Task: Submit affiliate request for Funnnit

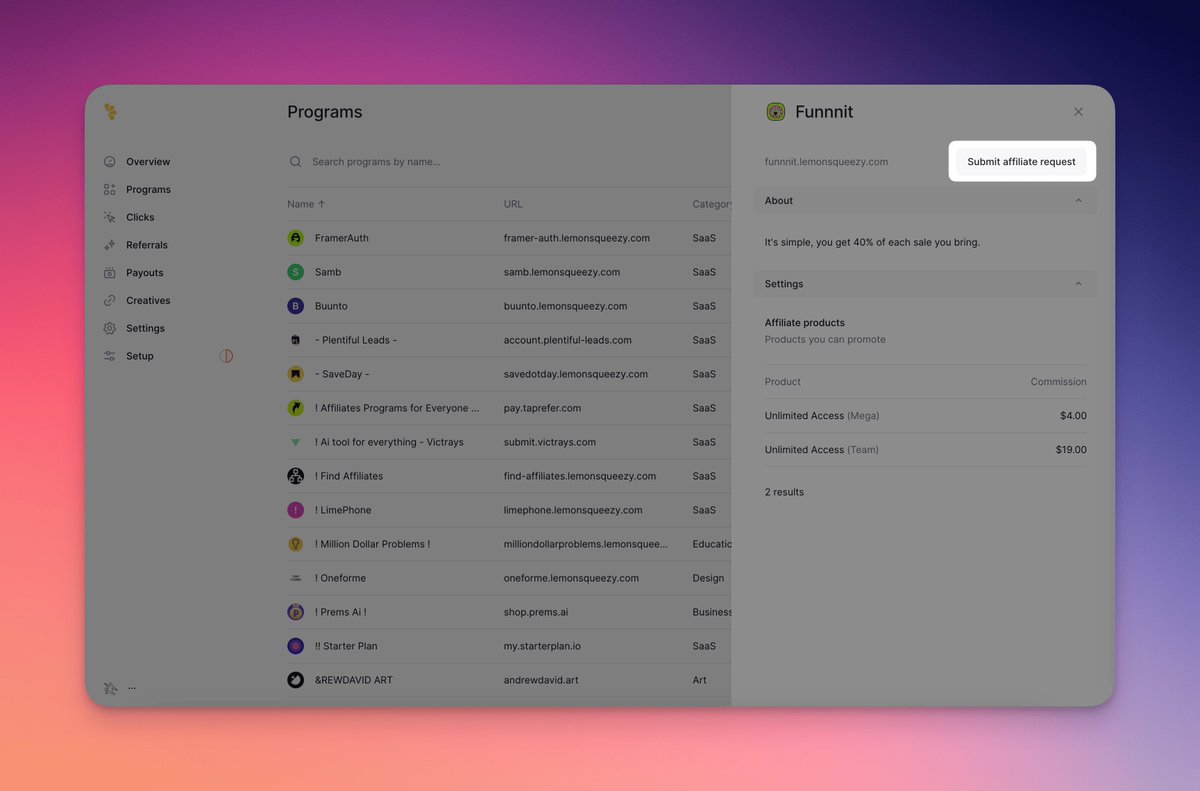Action: pos(1022,162)
